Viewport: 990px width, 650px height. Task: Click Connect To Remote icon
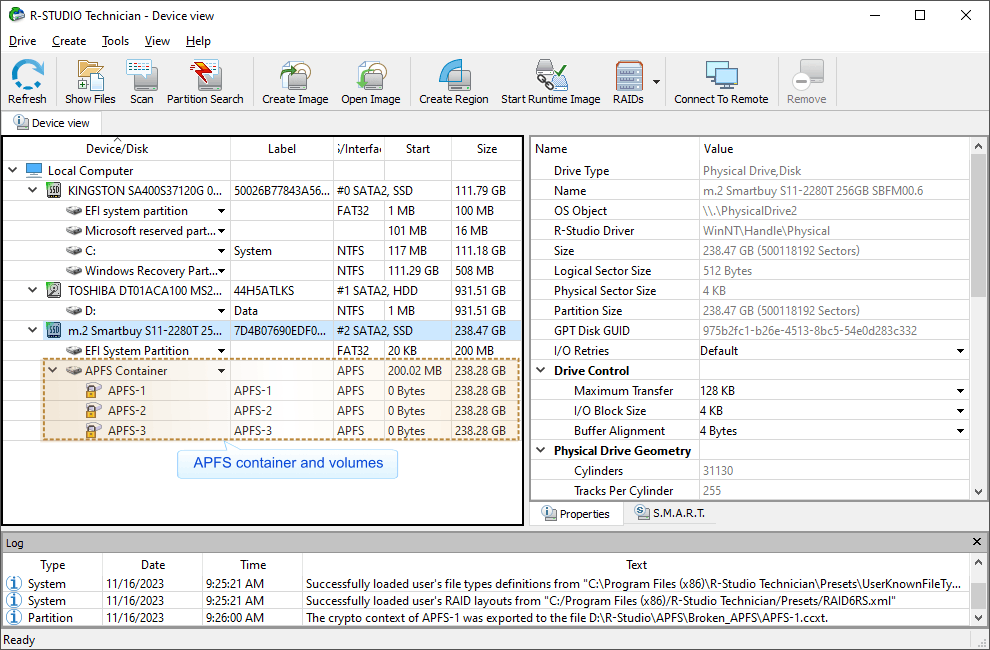click(x=721, y=81)
